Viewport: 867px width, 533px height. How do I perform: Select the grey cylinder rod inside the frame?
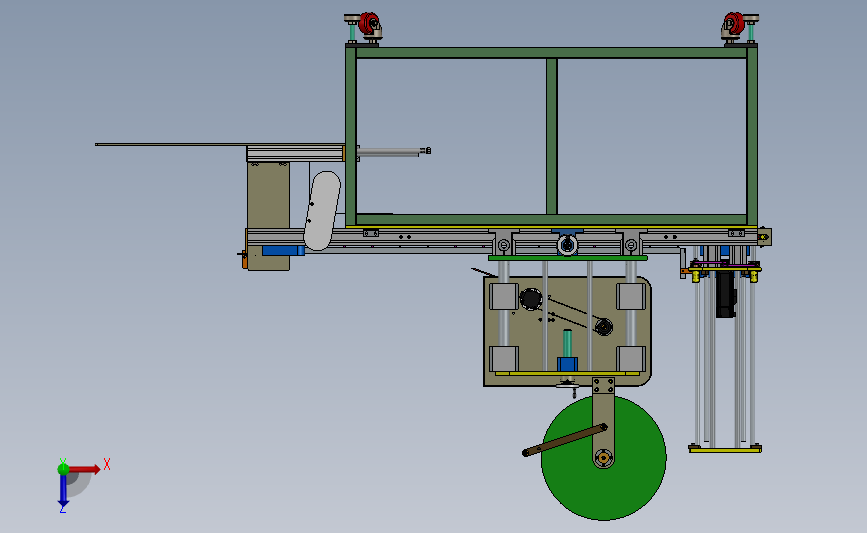[x=391, y=151]
